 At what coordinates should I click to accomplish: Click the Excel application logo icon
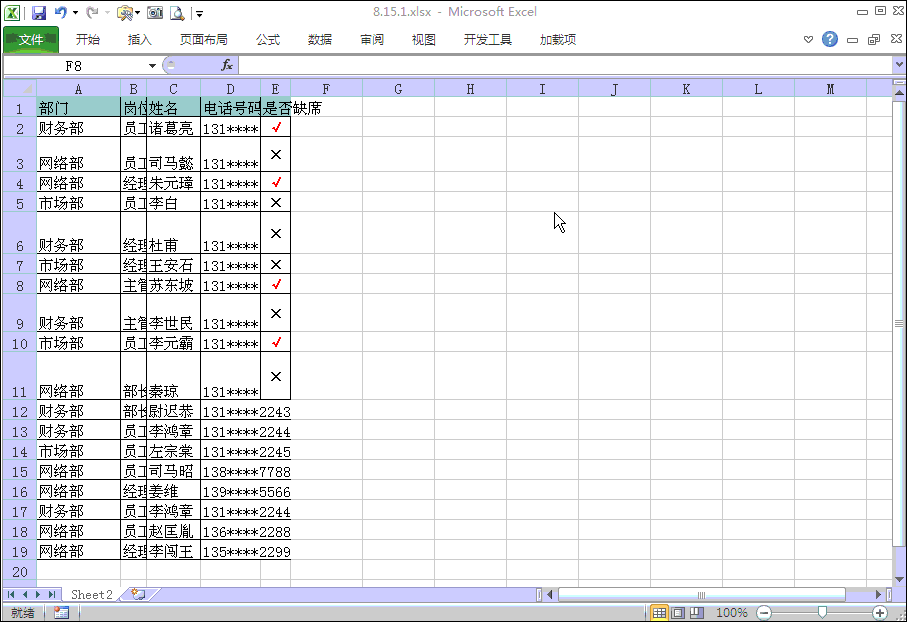tap(12, 13)
